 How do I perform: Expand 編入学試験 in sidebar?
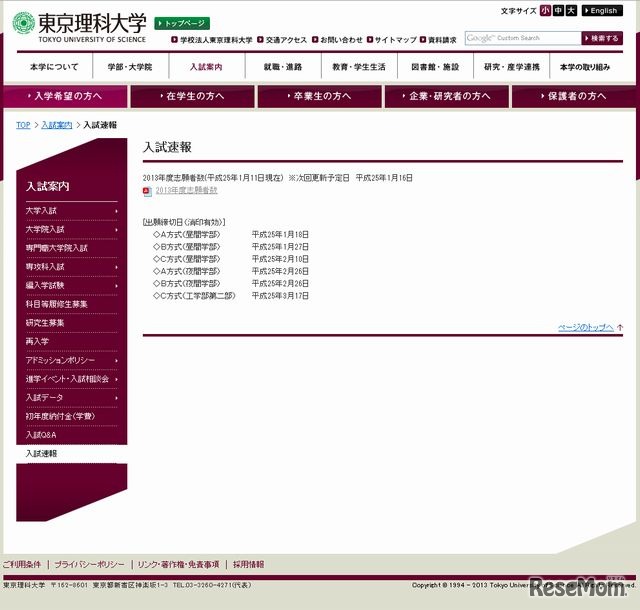[x=72, y=286]
